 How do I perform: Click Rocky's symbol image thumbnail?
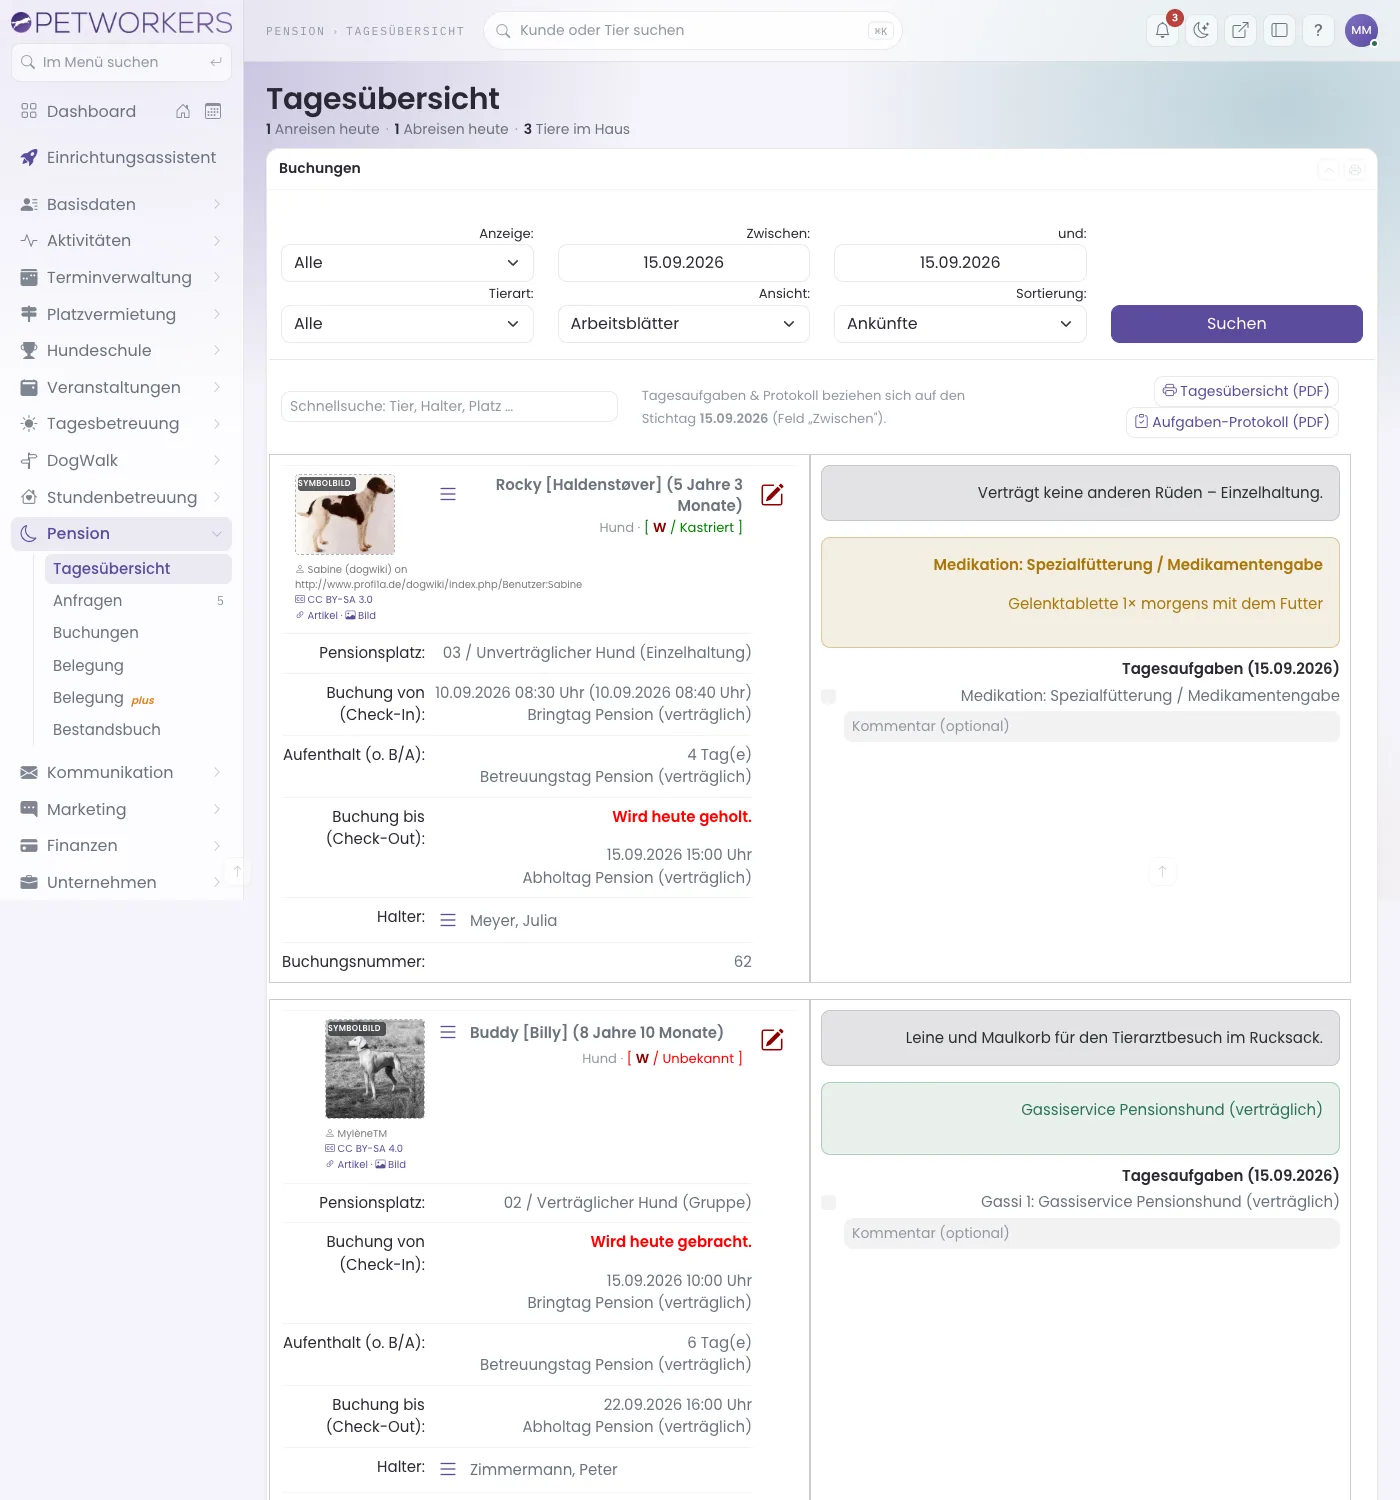click(345, 514)
